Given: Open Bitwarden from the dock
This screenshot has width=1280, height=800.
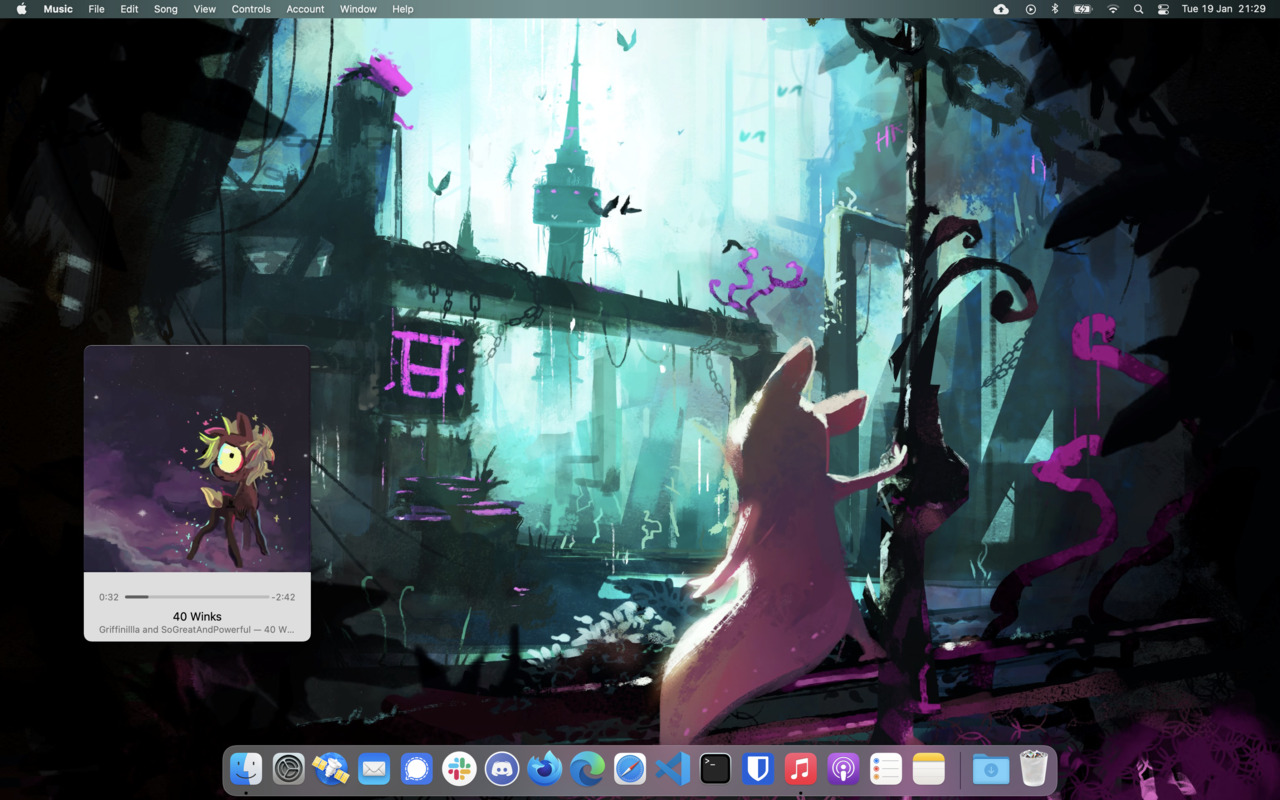Looking at the screenshot, I should coord(758,769).
